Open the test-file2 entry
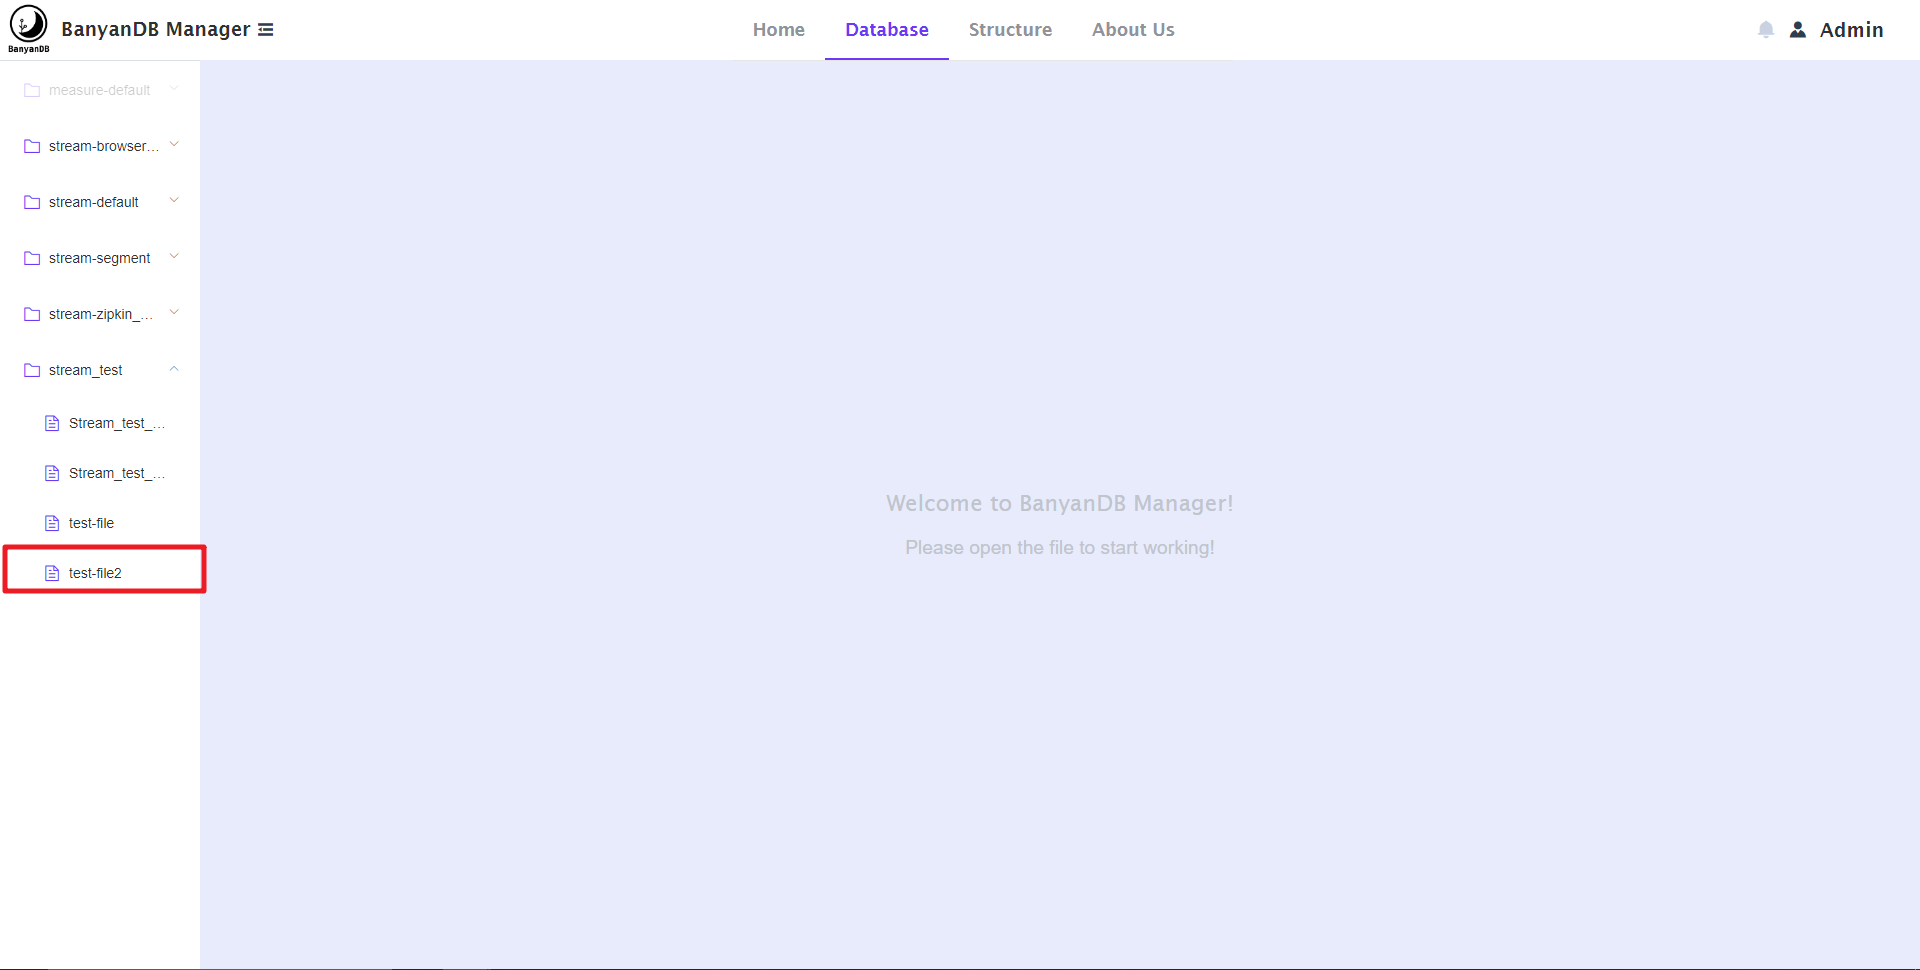The height and width of the screenshot is (970, 1920). 95,573
